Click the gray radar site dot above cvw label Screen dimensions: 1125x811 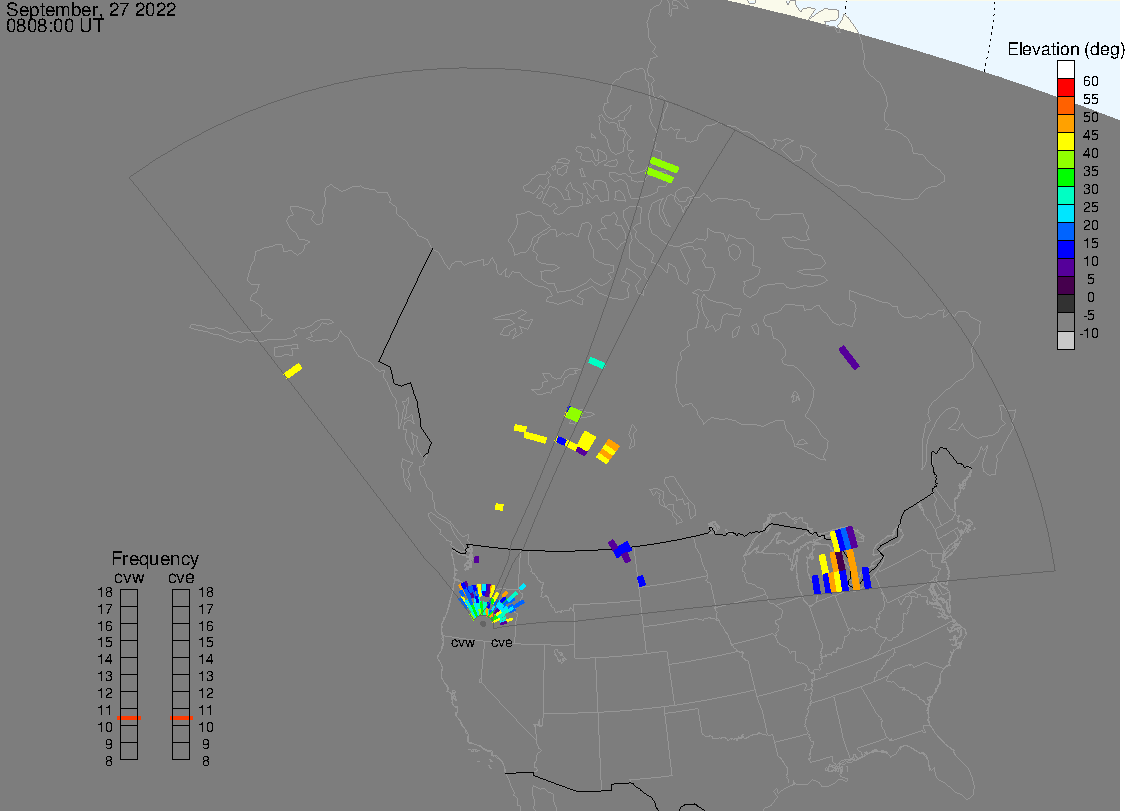click(x=483, y=624)
